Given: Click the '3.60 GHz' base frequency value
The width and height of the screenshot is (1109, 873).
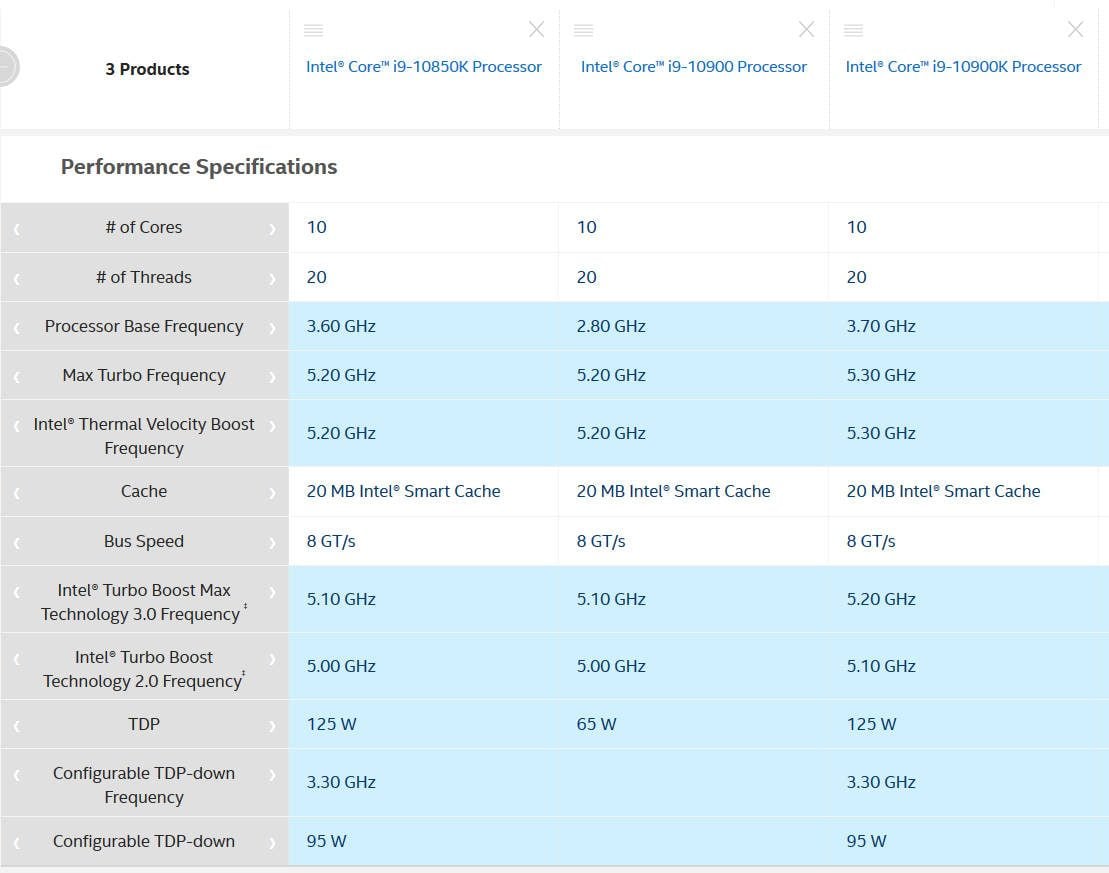Looking at the screenshot, I should click(x=341, y=326).
